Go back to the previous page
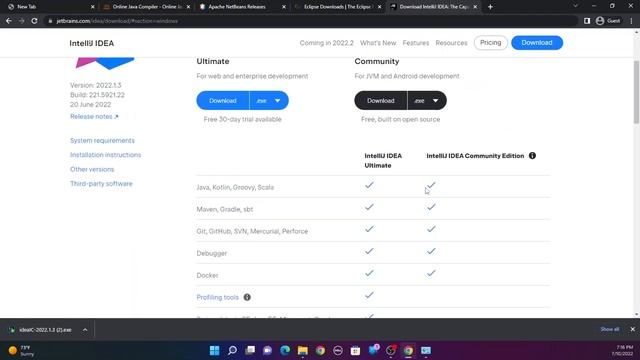 click(x=9, y=21)
